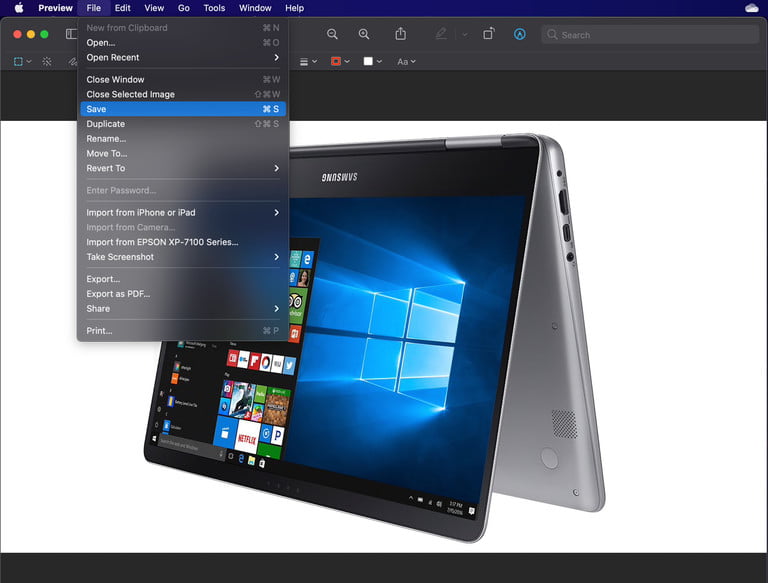Viewport: 768px width, 583px height.
Task: Open the Edit menu
Action: [x=122, y=8]
